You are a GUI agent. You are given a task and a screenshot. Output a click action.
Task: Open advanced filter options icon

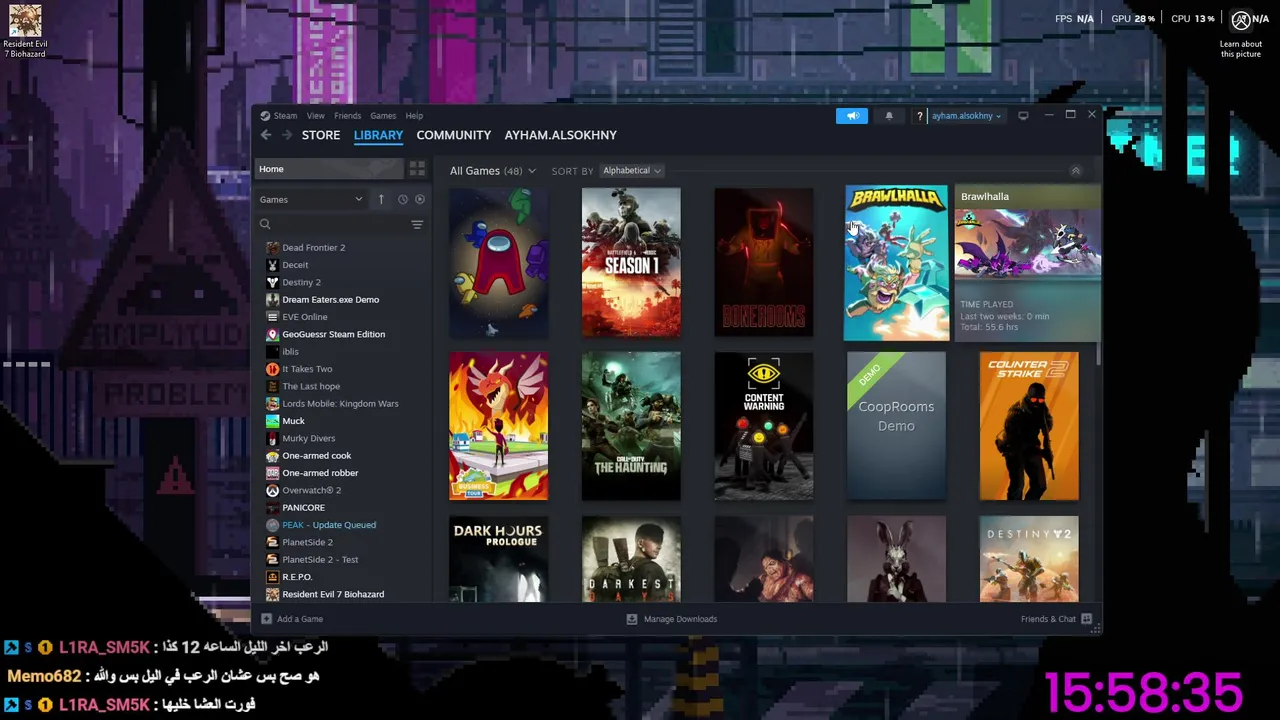(417, 224)
